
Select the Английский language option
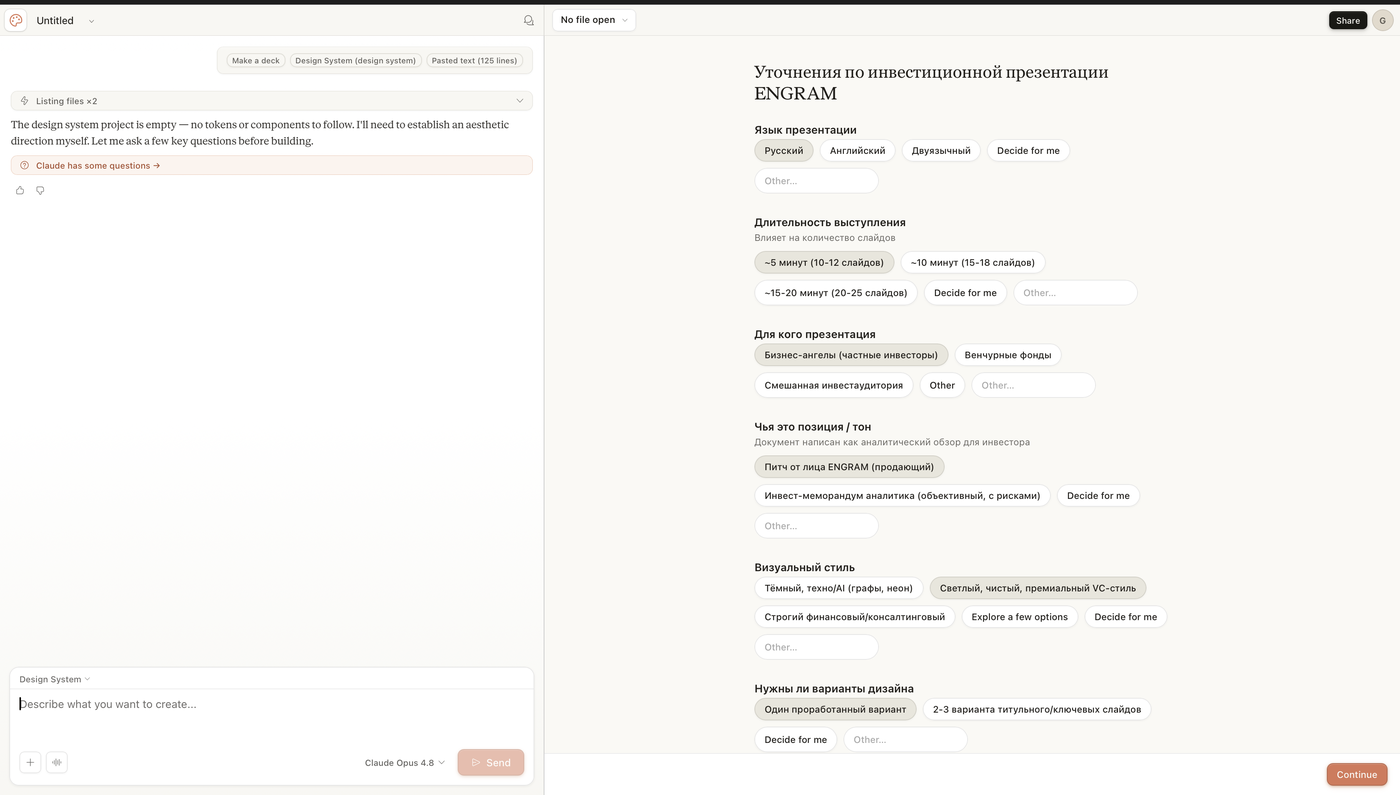[858, 151]
